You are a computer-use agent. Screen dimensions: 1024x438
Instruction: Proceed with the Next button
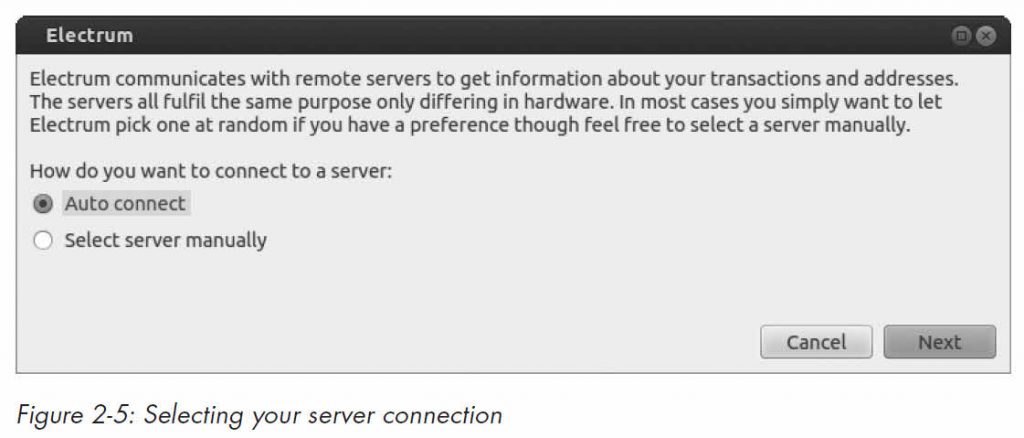pos(940,342)
